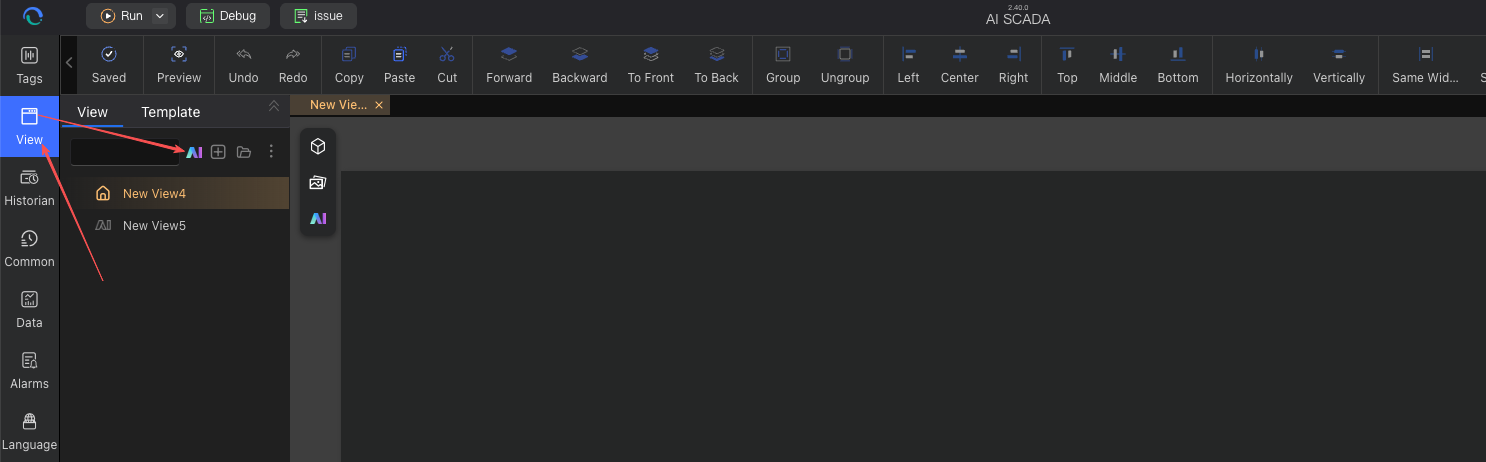The width and height of the screenshot is (1486, 462).
Task: Select New View5 in the list
Action: 175,226
